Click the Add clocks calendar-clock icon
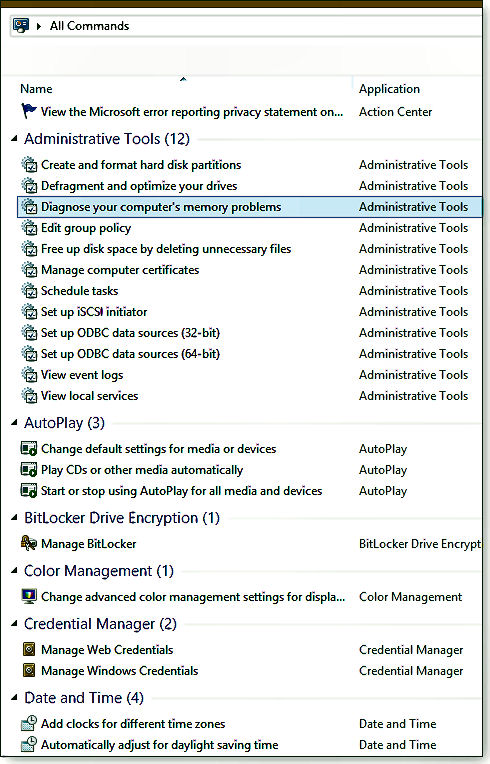 point(29,723)
